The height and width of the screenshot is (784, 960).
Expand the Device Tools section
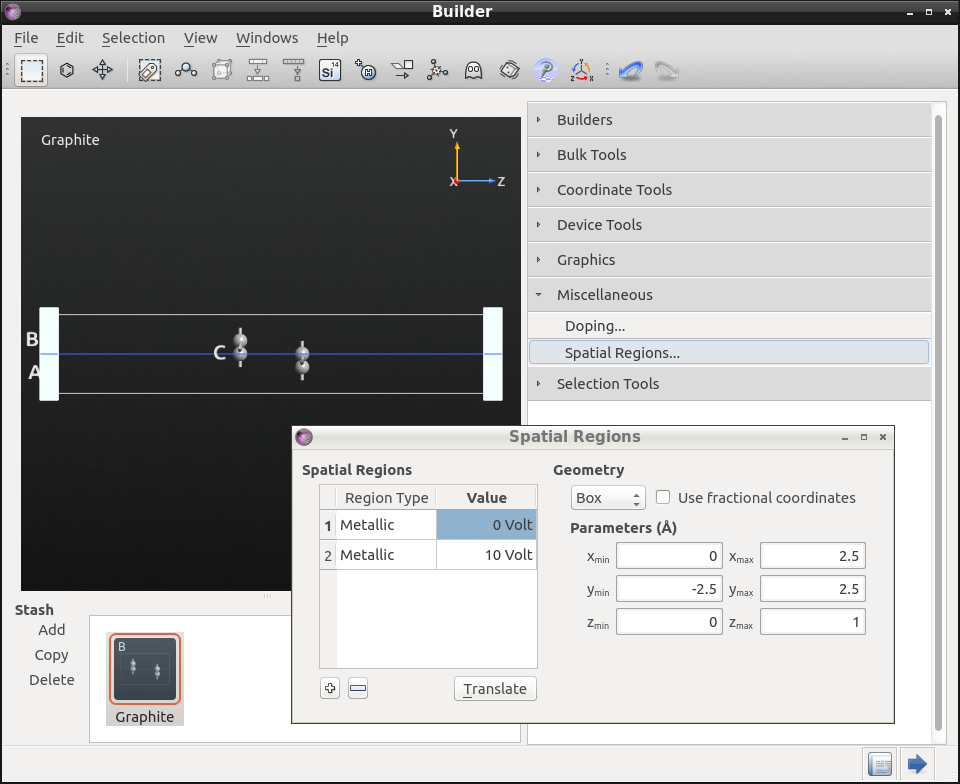click(x=729, y=225)
